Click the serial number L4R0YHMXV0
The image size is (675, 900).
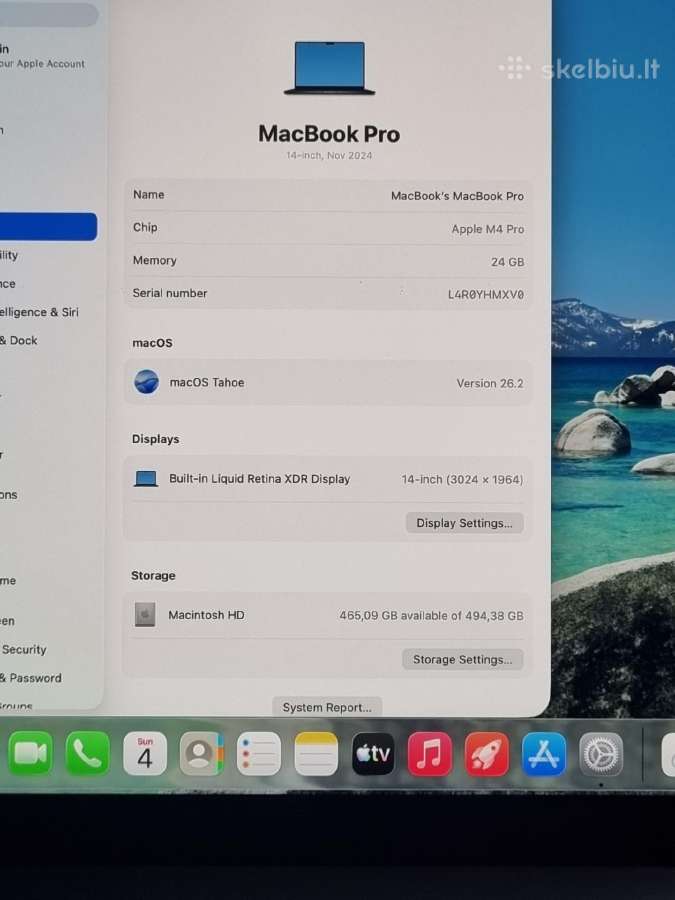coord(486,294)
